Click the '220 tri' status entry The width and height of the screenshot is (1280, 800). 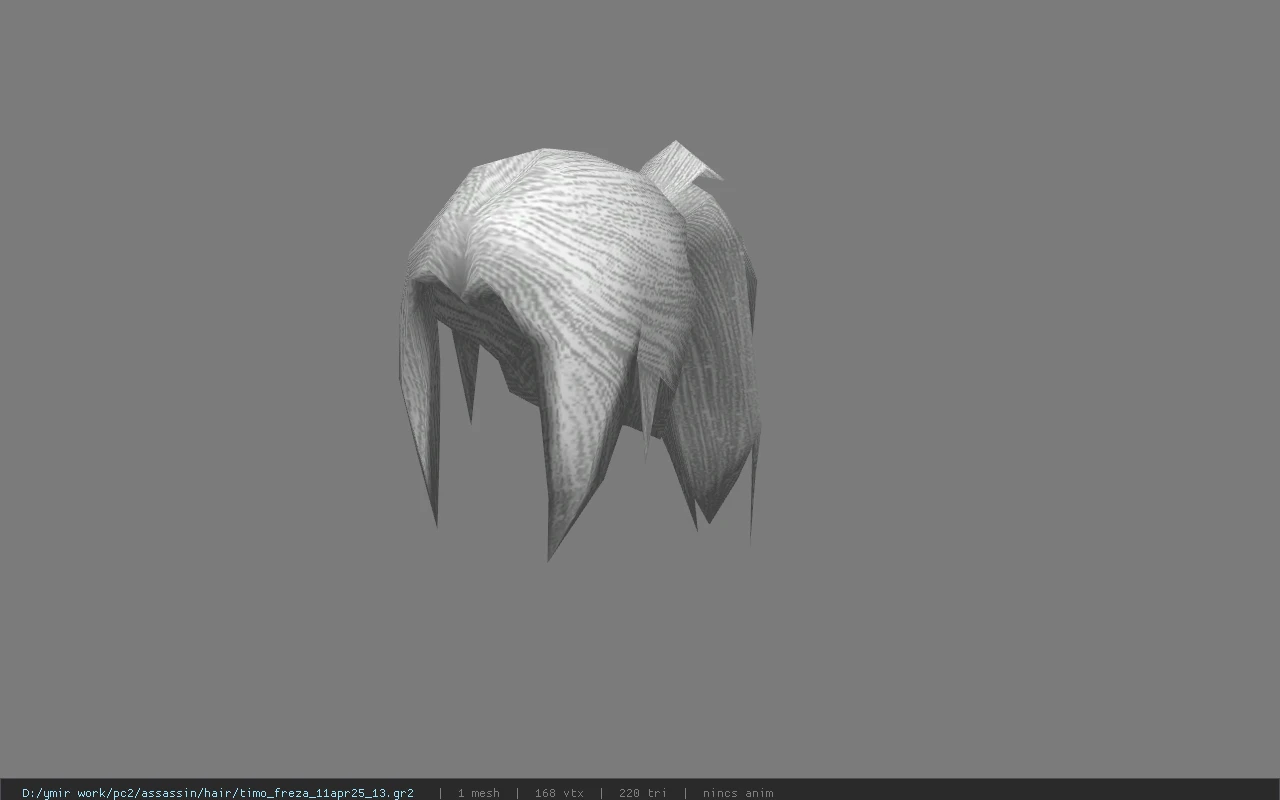(x=643, y=793)
